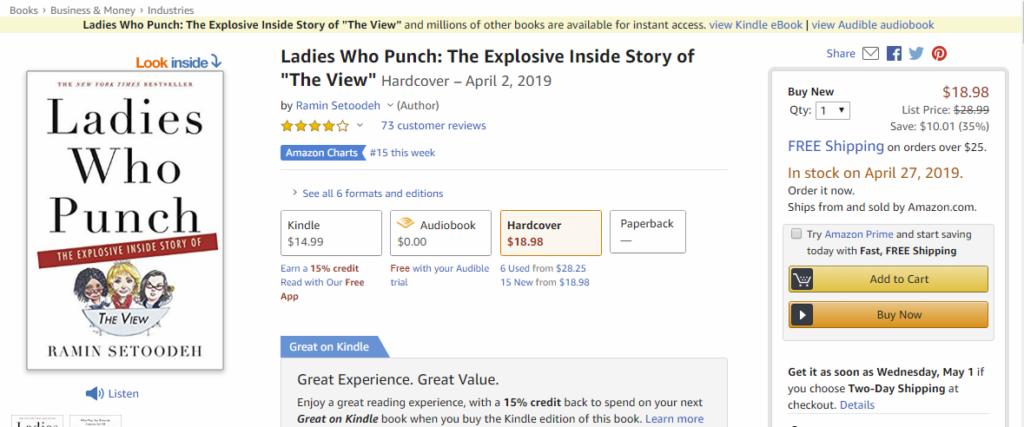Image resolution: width=1024 pixels, height=427 pixels.
Task: Share on Pinterest icon
Action: (939, 54)
